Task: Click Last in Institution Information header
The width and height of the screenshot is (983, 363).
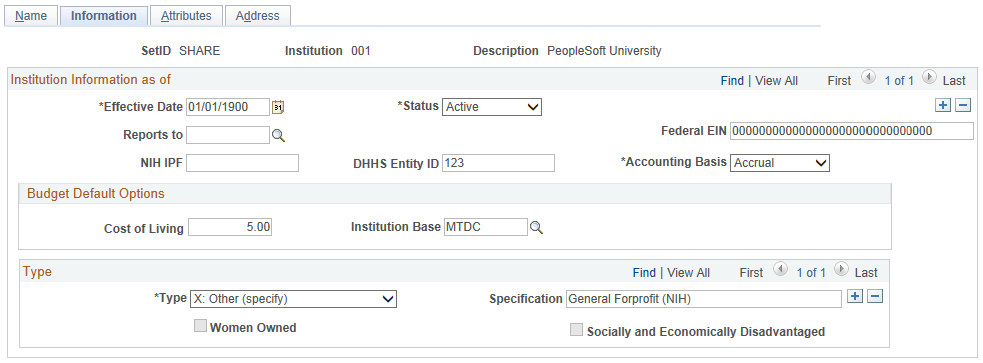Action: pos(954,80)
